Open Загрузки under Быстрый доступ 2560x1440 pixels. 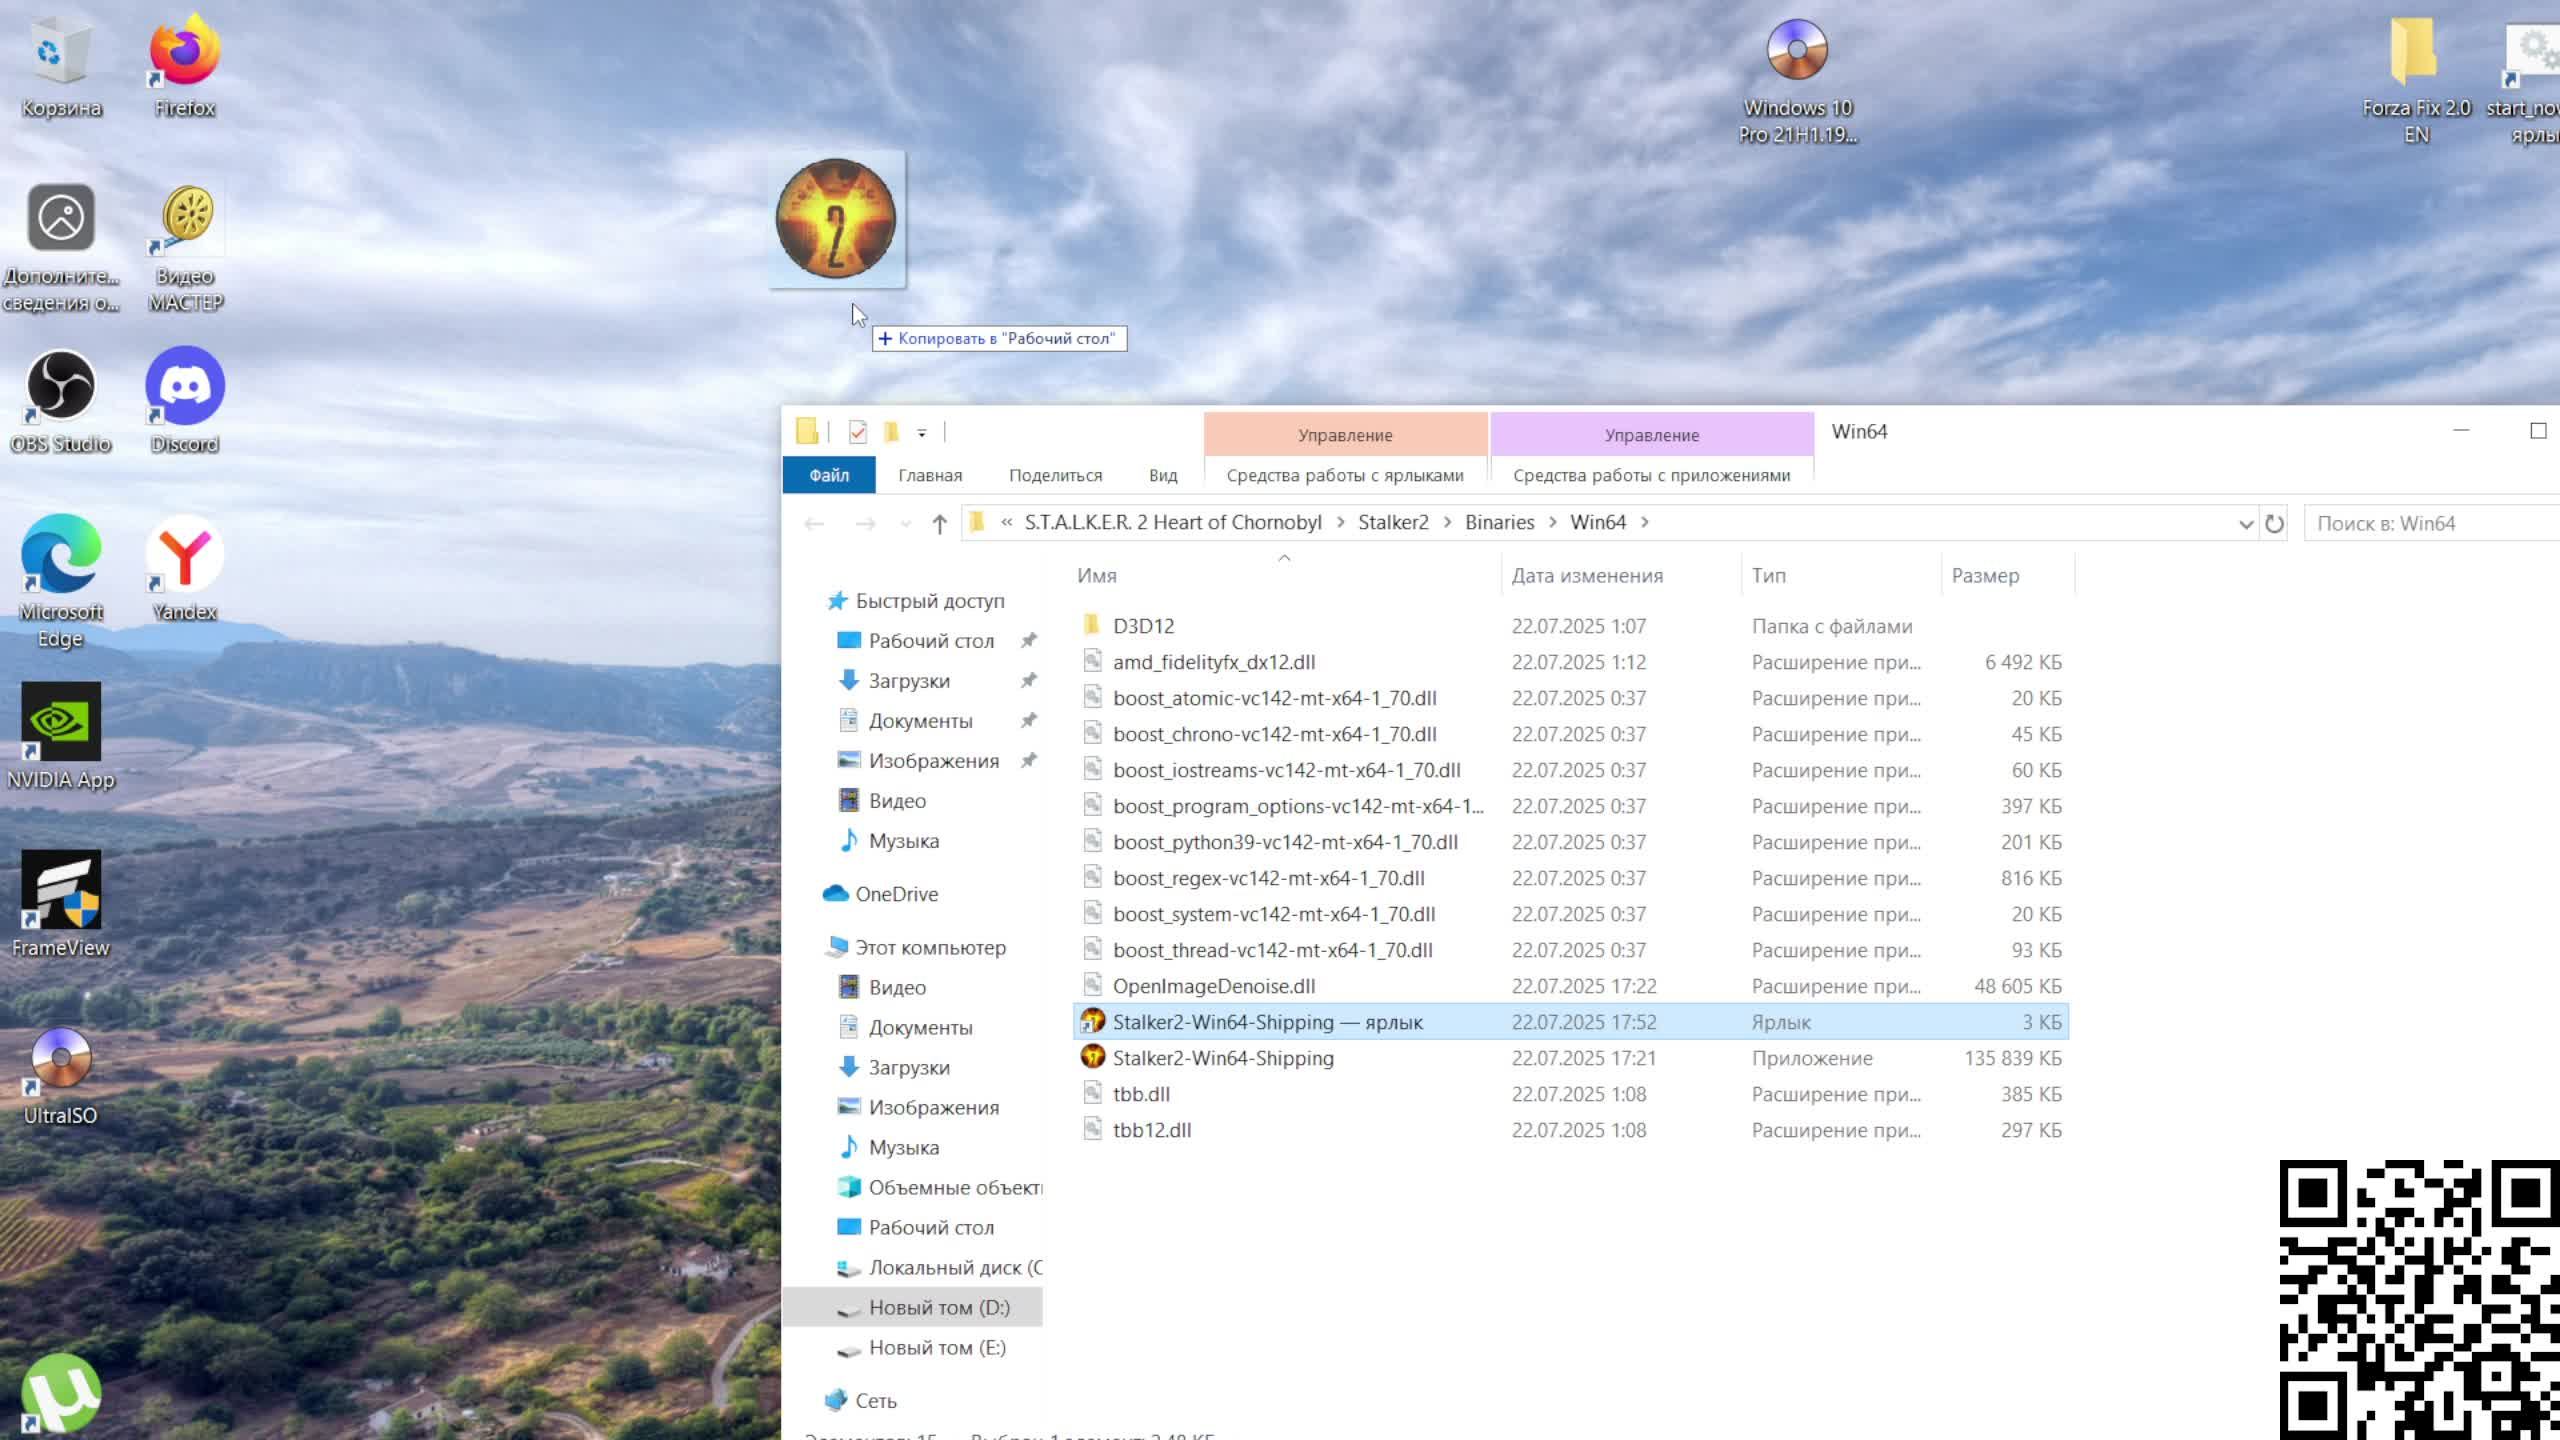(x=908, y=681)
